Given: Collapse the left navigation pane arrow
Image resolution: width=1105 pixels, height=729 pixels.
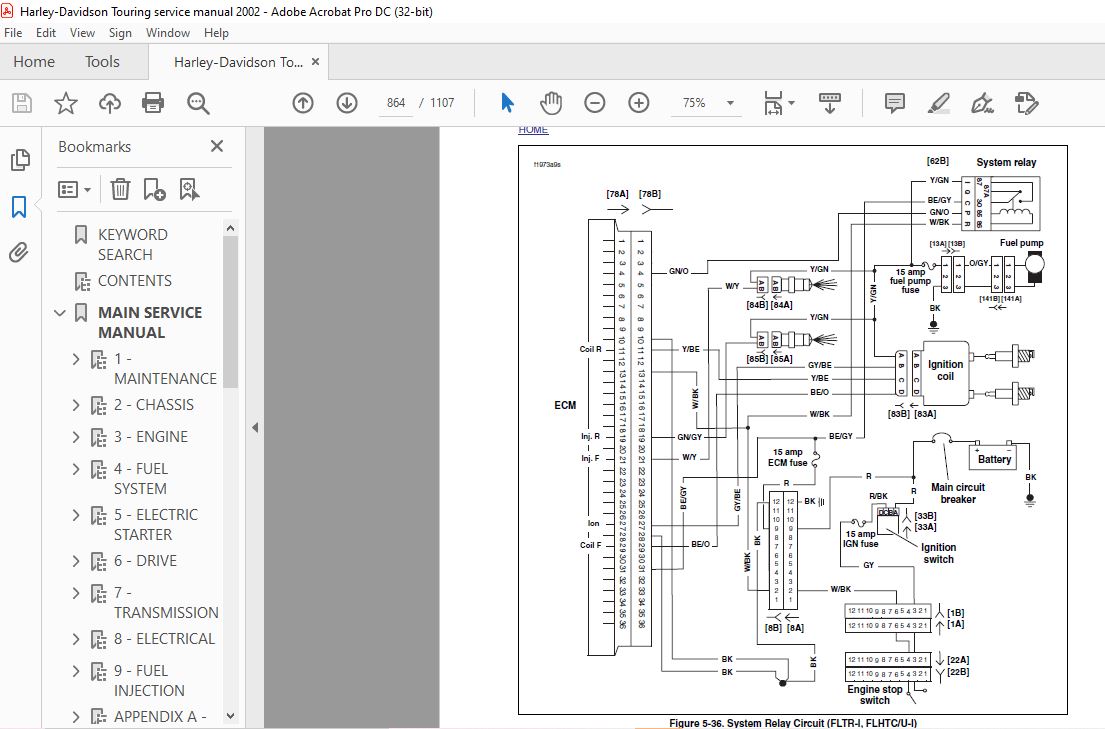Looking at the screenshot, I should click(255, 428).
